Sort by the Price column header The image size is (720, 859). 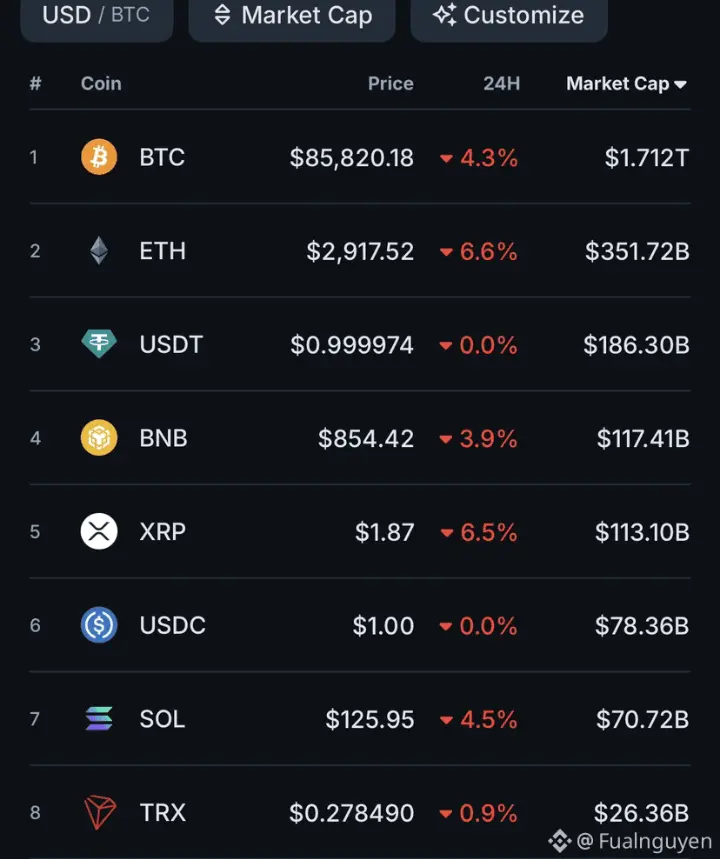[x=391, y=83]
